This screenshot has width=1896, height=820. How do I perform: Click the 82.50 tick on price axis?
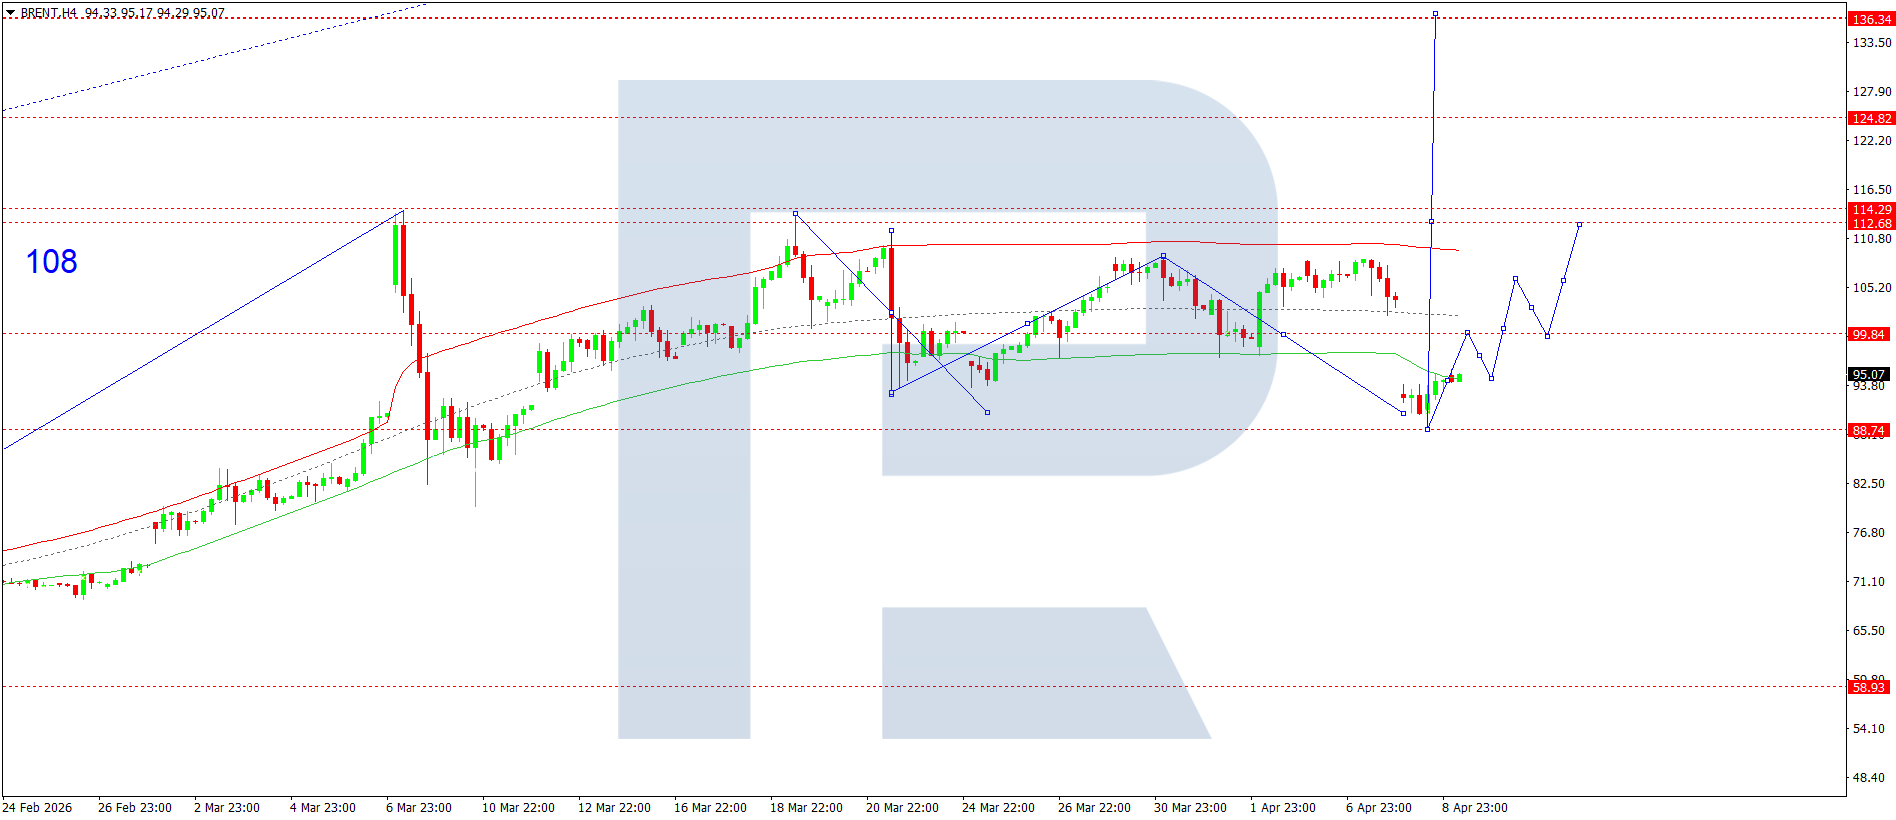click(x=1868, y=484)
